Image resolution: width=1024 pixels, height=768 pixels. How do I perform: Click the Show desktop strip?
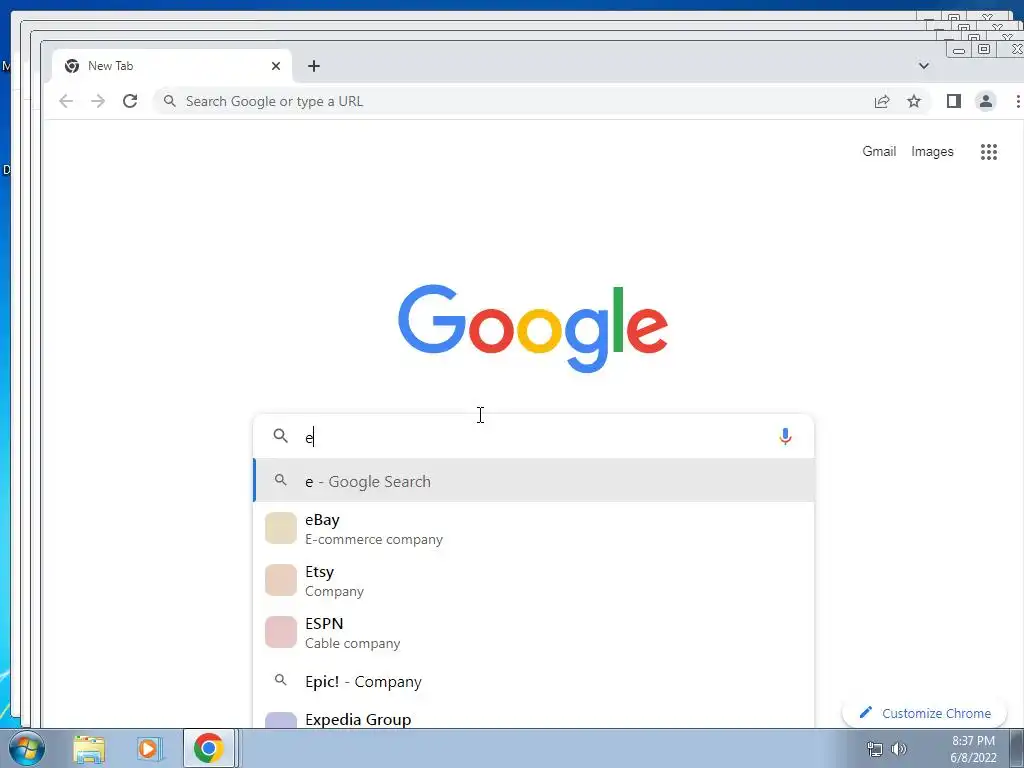[x=1017, y=748]
